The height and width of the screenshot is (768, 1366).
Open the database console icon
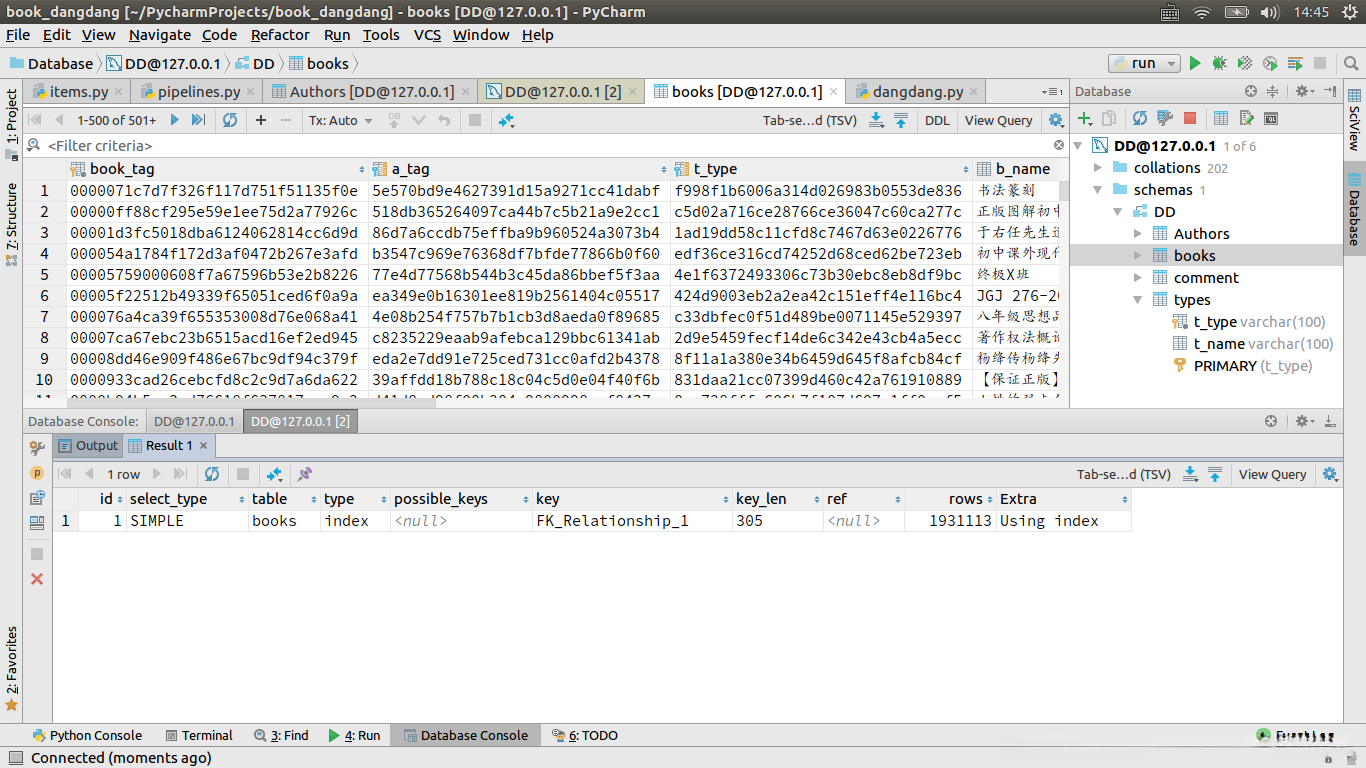click(1271, 118)
